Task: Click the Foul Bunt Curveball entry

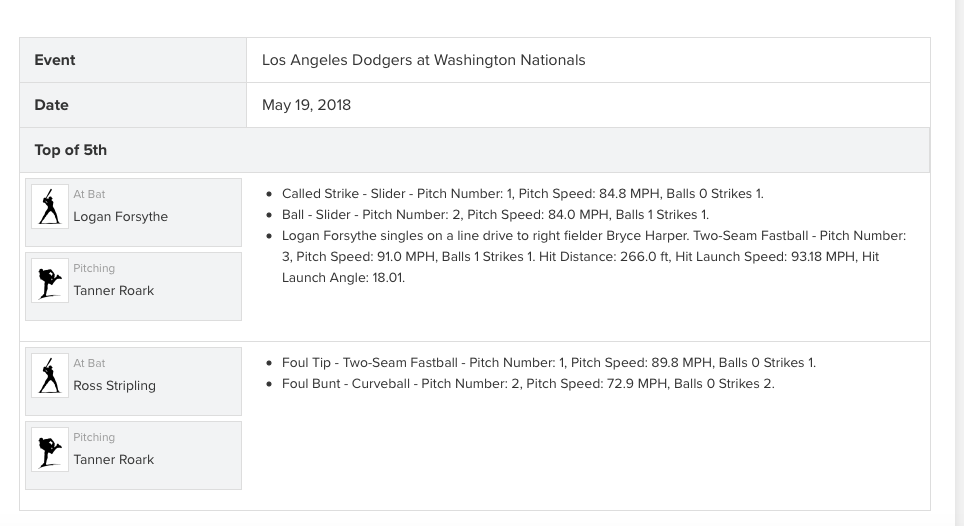Action: click(528, 383)
